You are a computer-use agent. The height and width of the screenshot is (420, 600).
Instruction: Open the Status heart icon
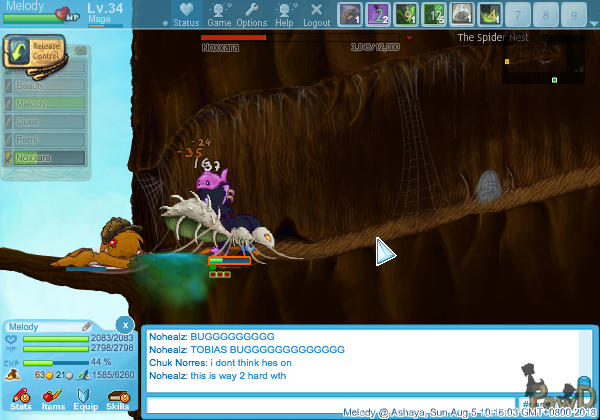(185, 14)
